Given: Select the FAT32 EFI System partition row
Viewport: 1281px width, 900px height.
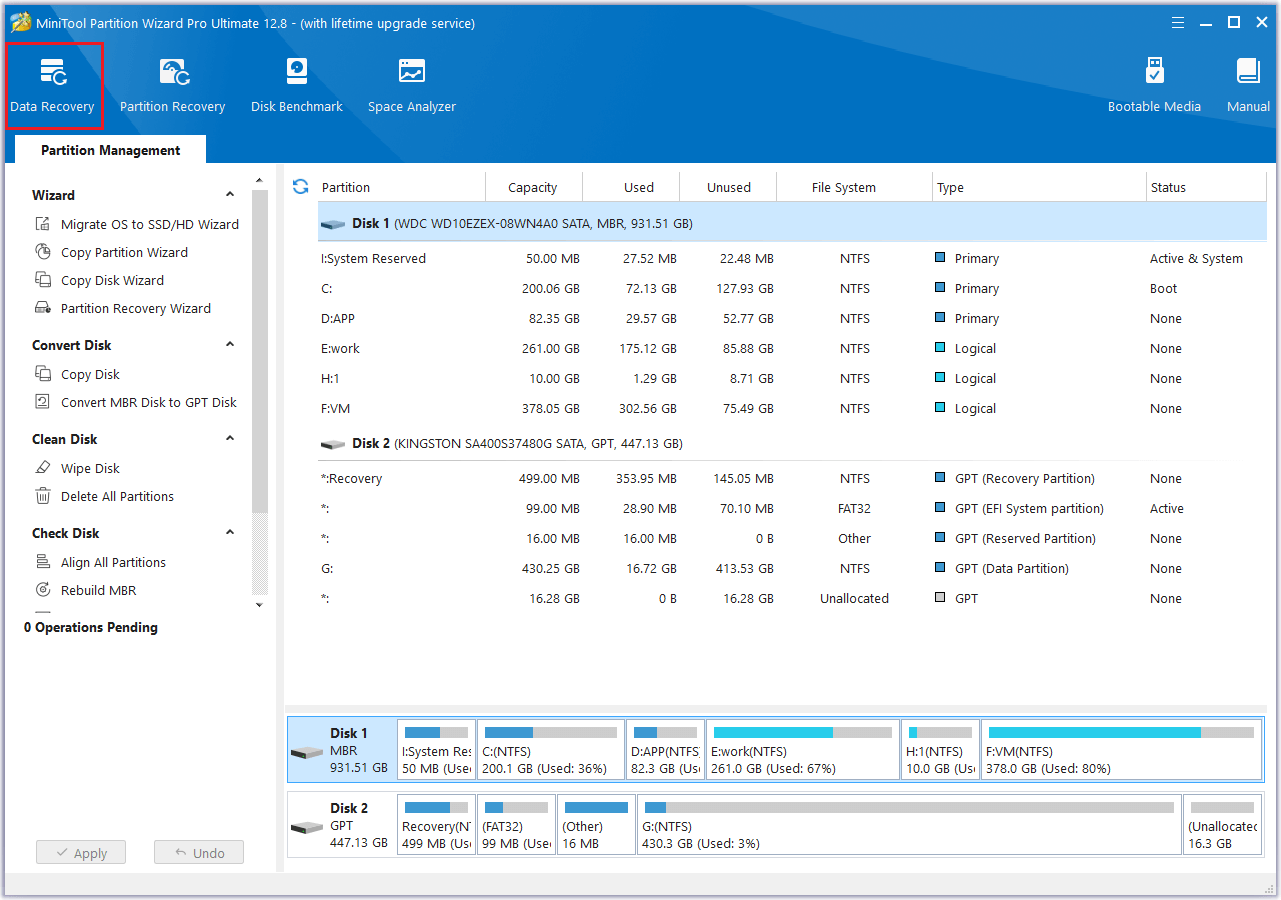Looking at the screenshot, I should [x=792, y=509].
